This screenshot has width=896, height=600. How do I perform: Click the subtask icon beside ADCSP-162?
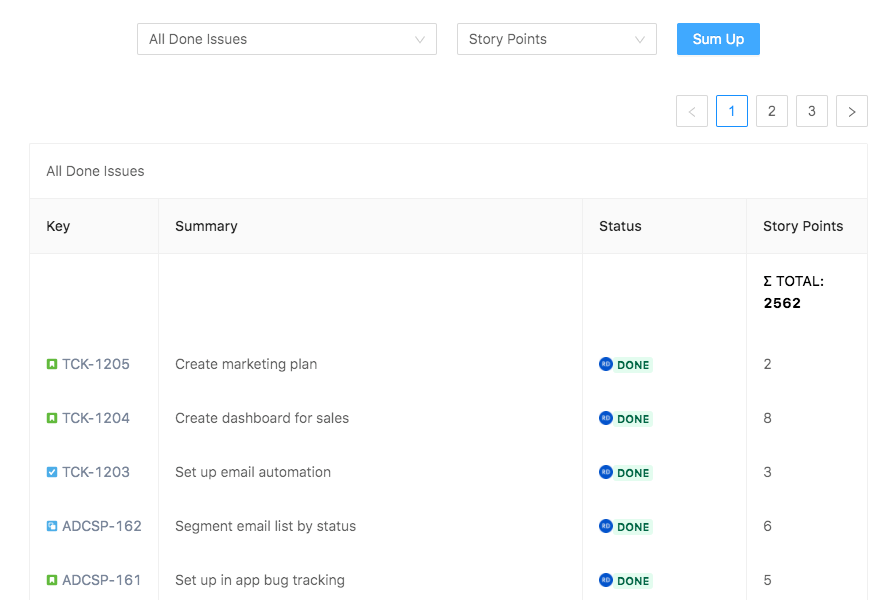tap(52, 526)
